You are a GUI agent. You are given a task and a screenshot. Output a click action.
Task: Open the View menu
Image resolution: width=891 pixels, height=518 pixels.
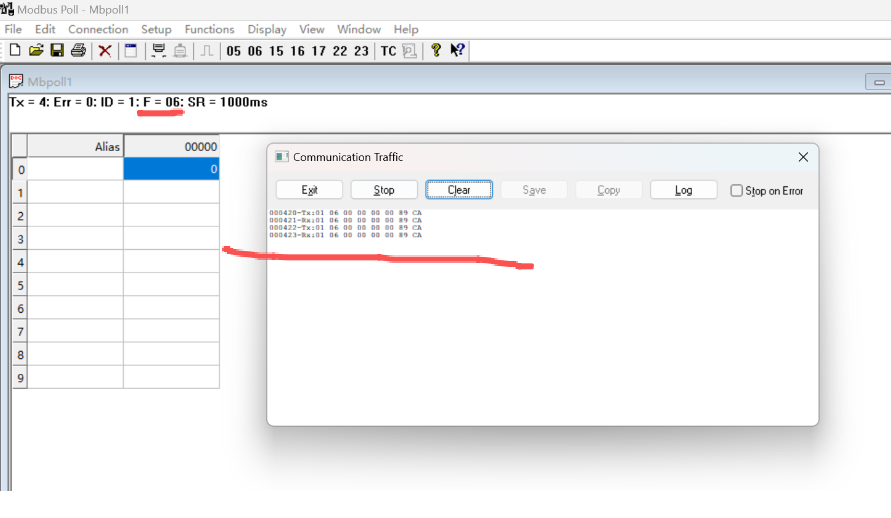tap(312, 29)
